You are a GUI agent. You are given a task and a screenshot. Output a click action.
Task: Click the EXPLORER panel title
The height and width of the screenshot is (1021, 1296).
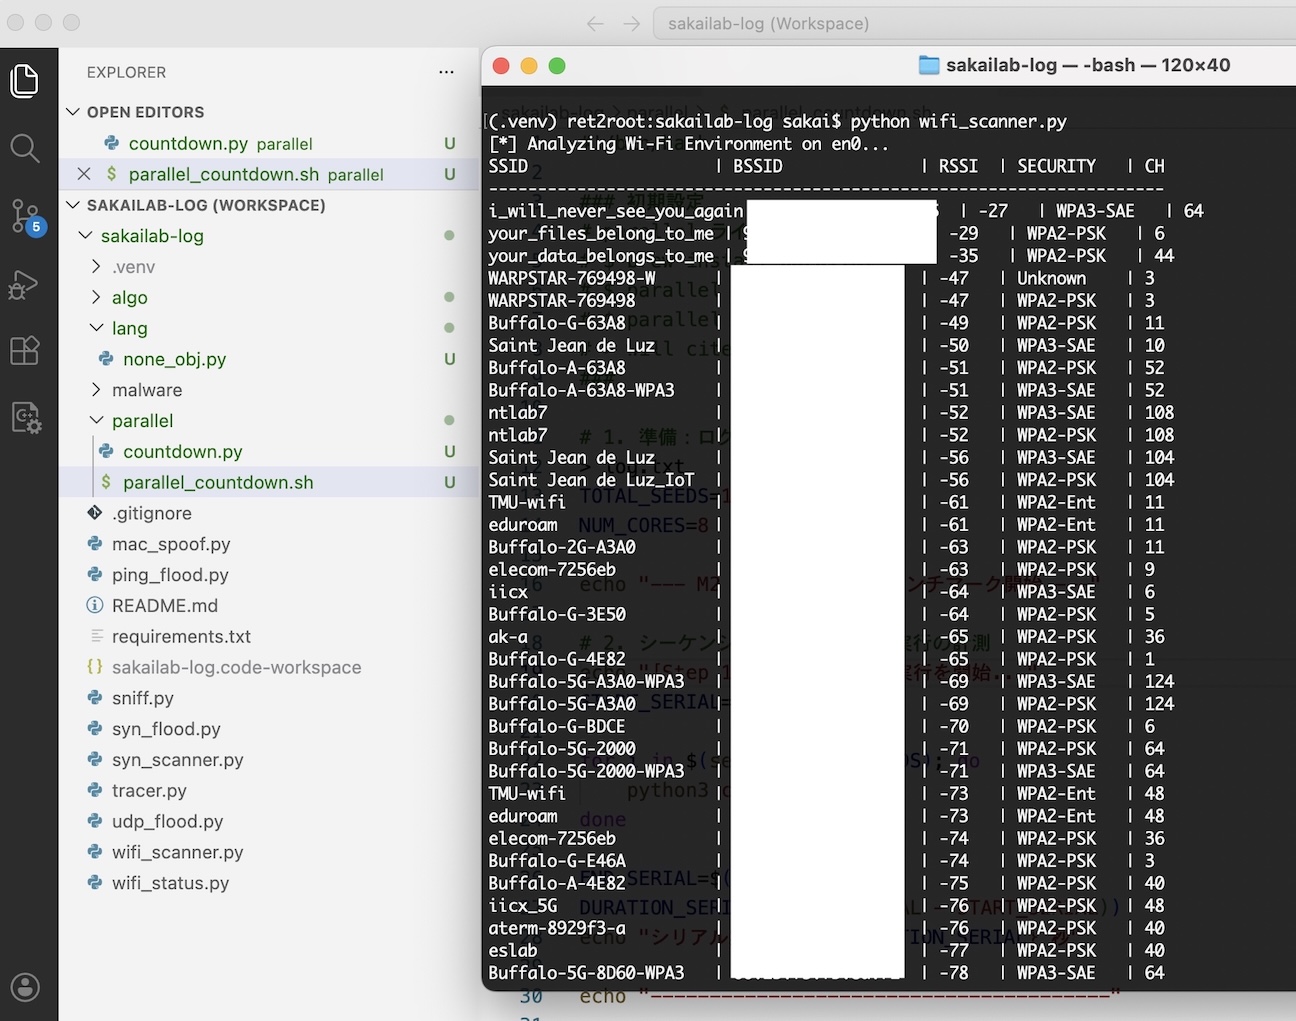[126, 72]
